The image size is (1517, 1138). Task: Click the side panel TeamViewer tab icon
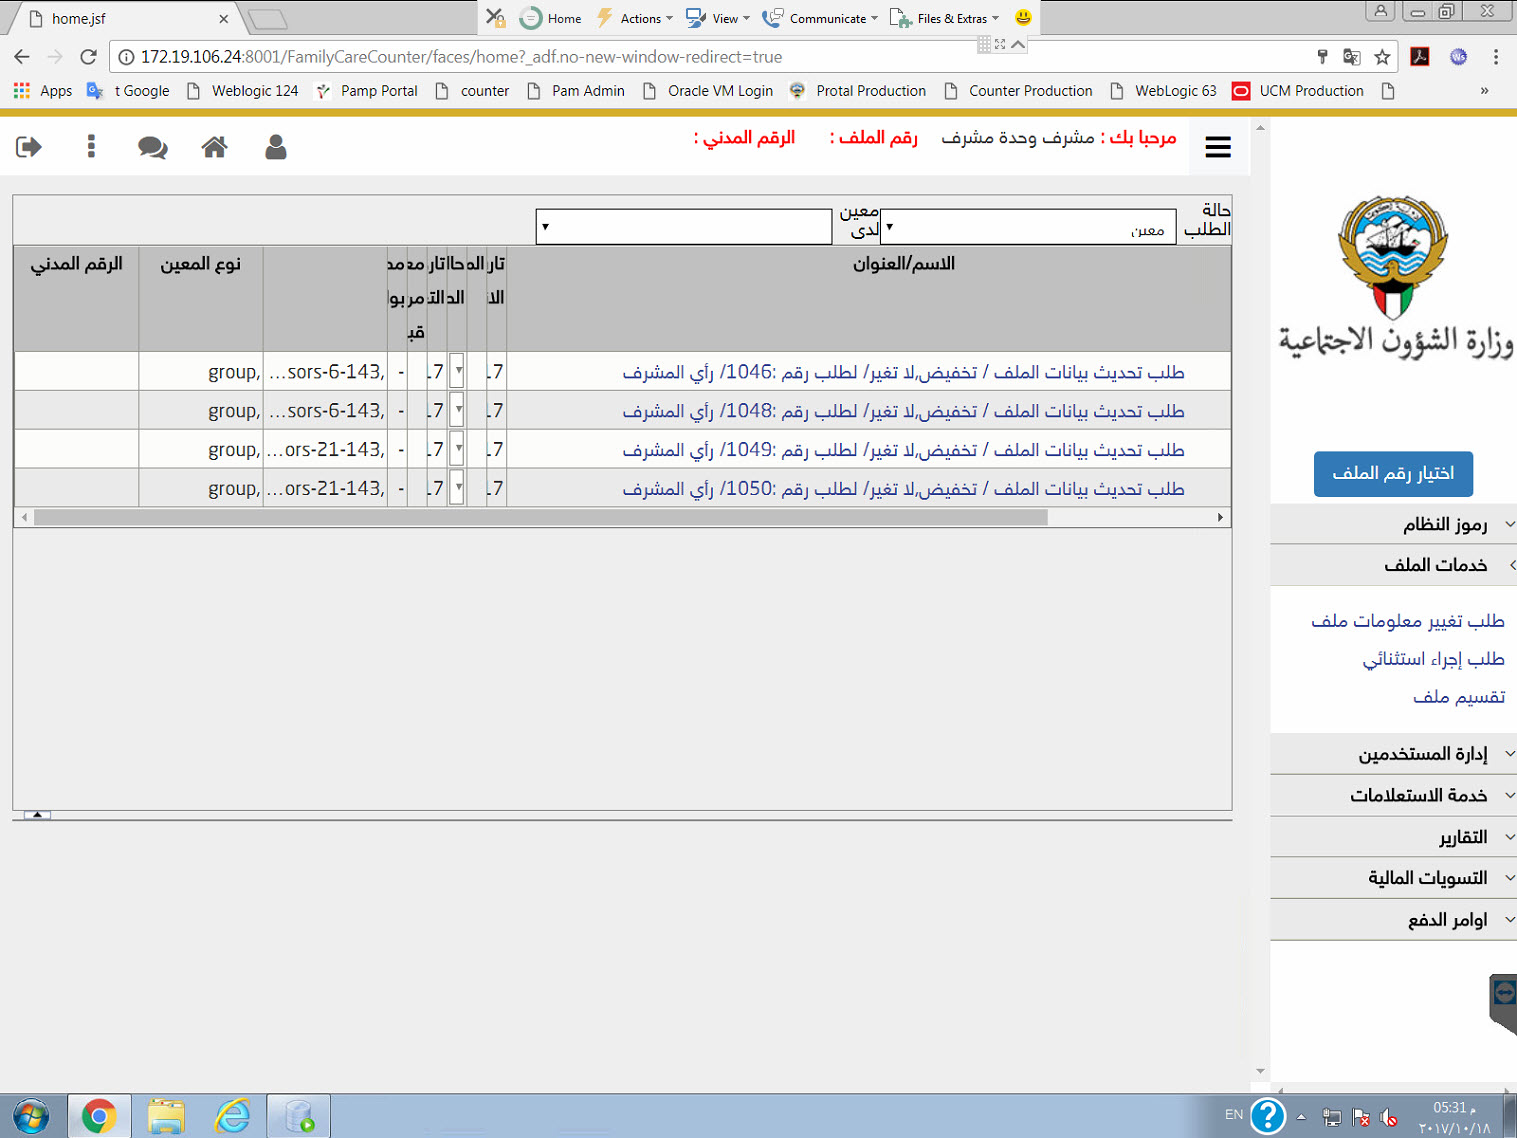(1504, 993)
